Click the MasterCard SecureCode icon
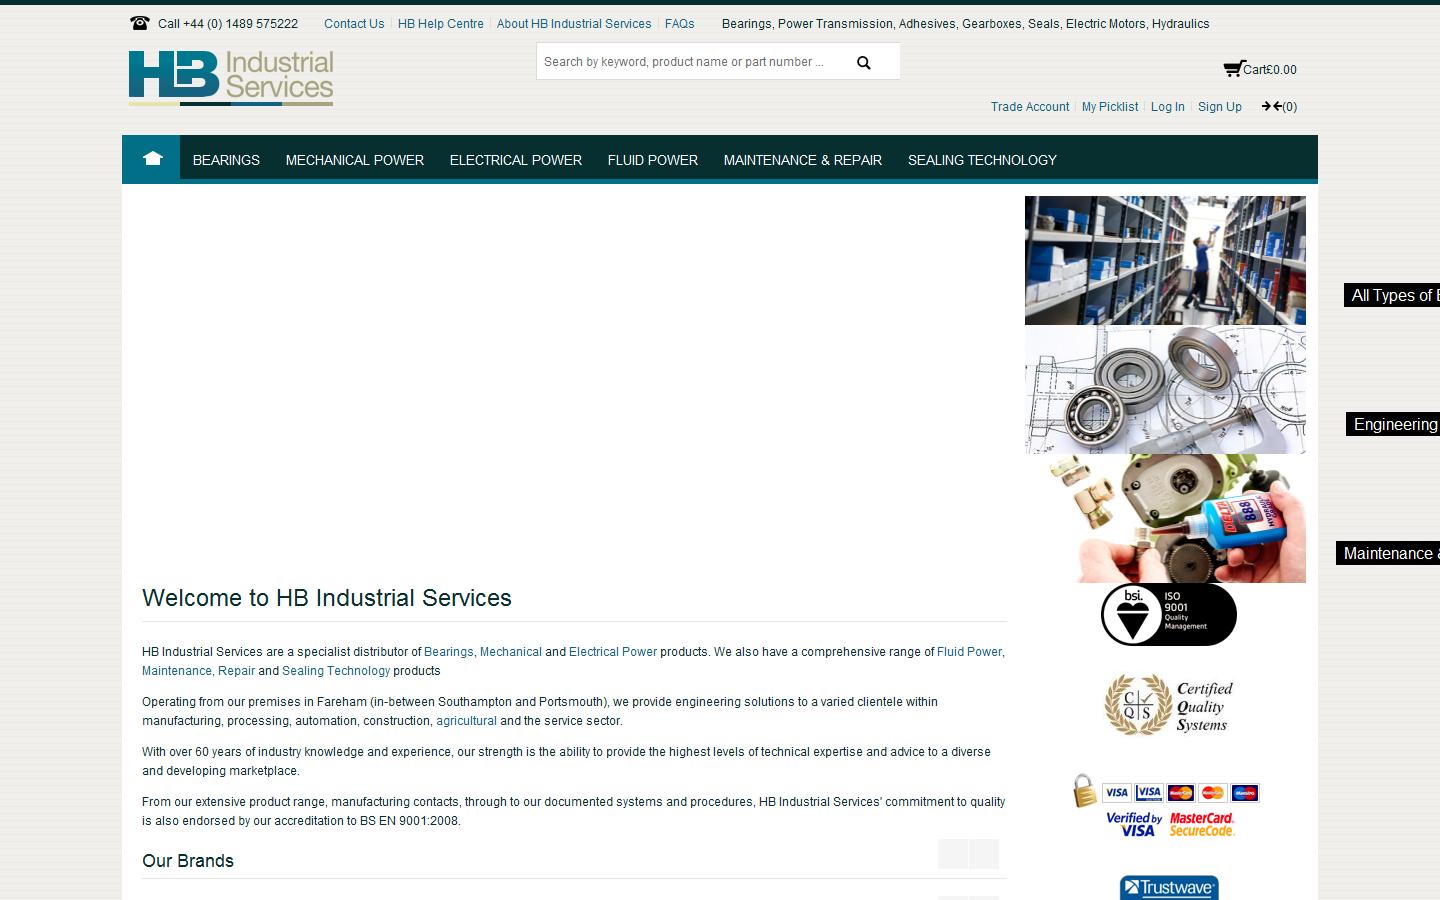This screenshot has height=900, width=1440. 1203,823
